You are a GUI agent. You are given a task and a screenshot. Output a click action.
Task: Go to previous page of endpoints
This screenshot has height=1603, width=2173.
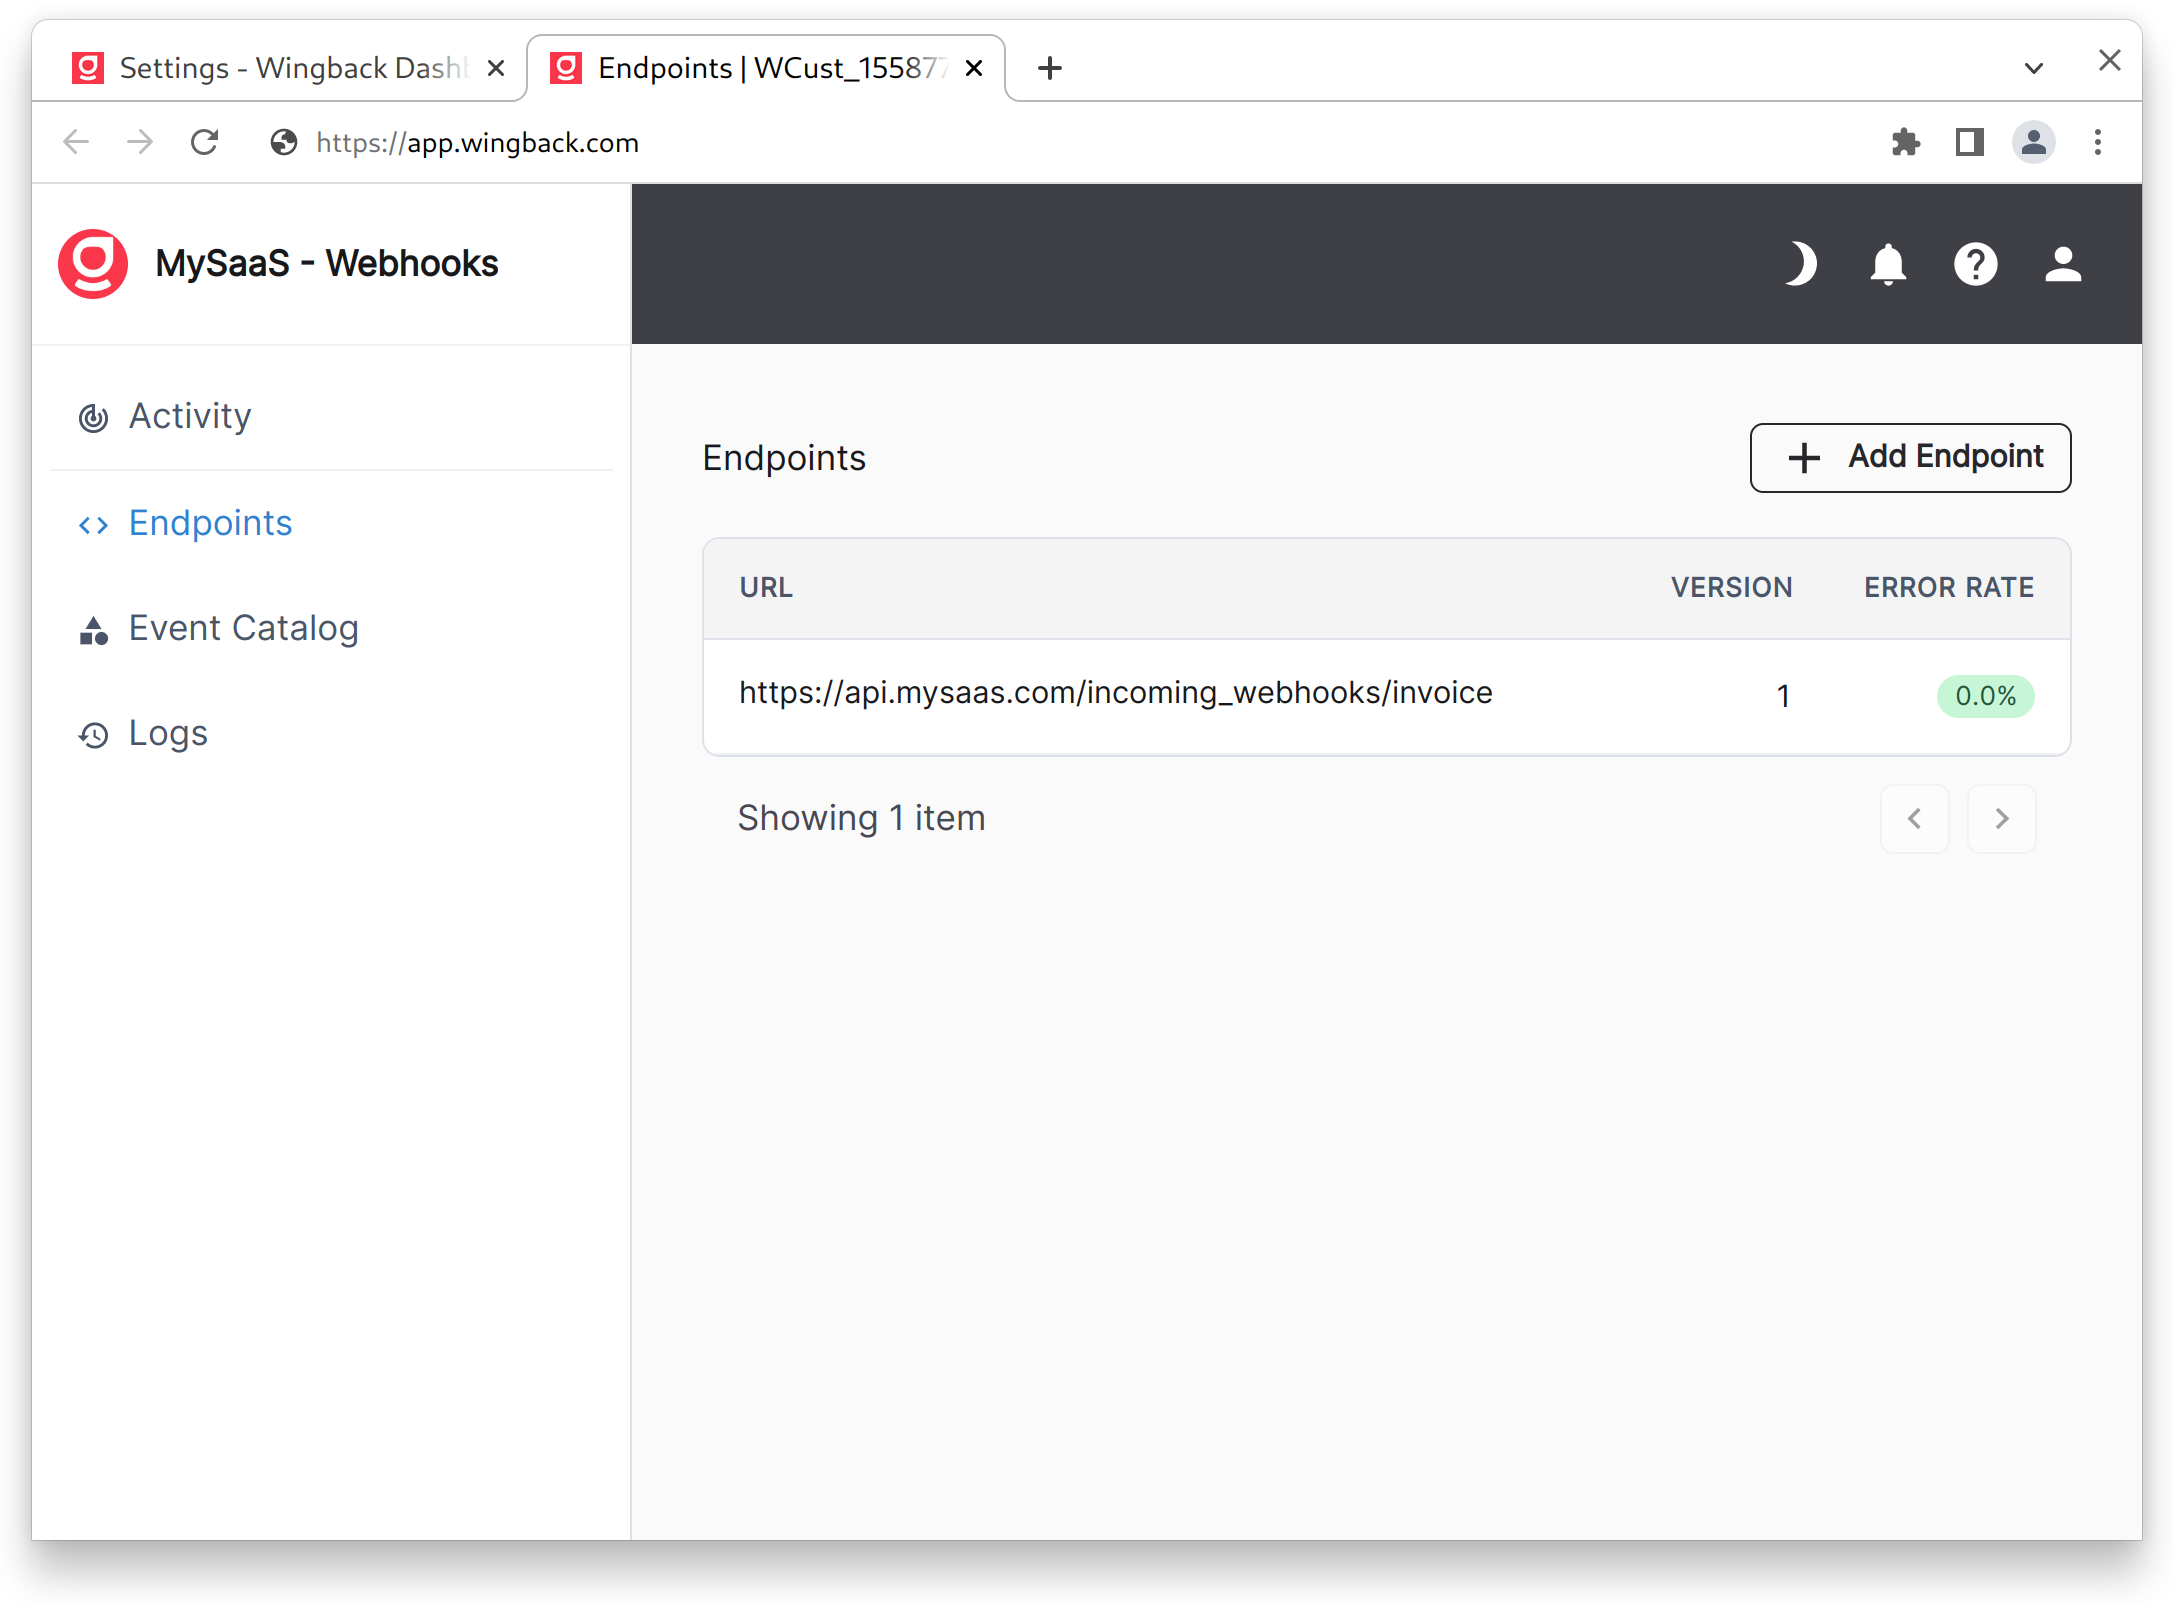1914,819
